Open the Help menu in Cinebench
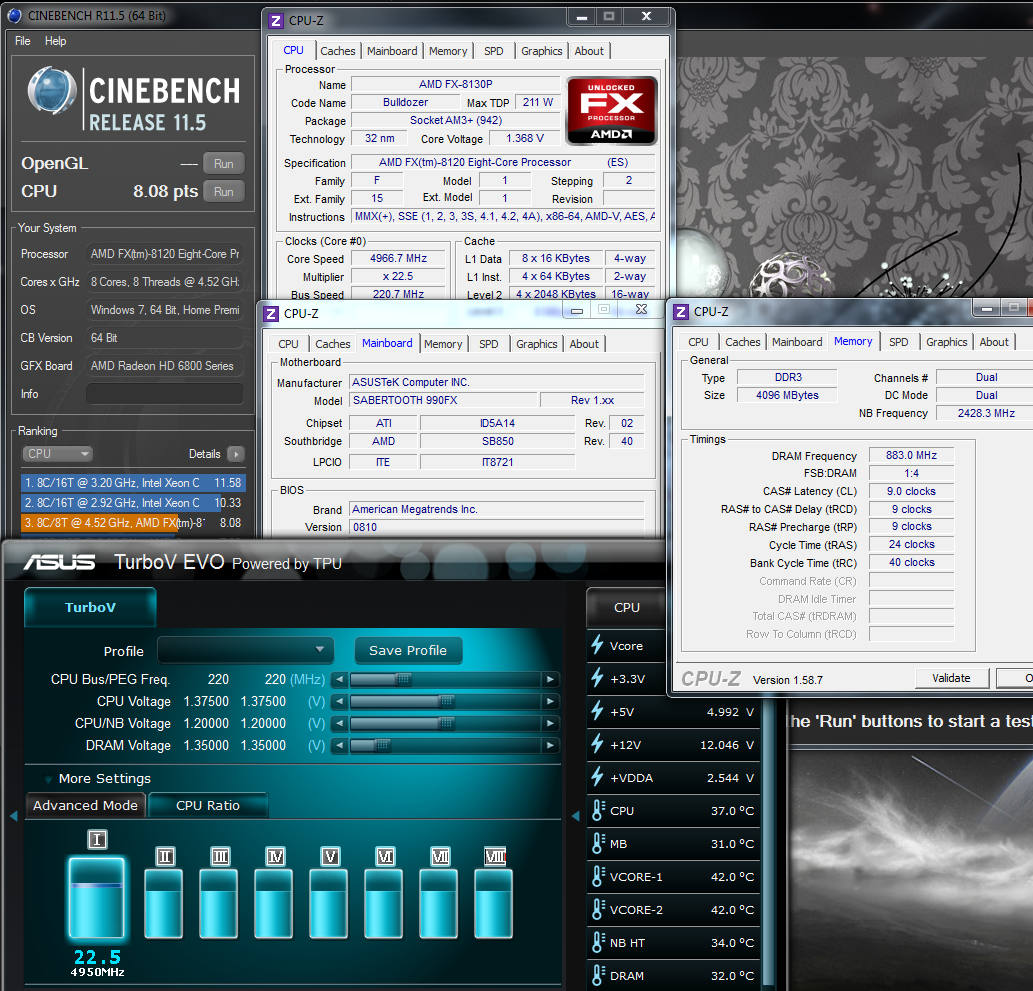The image size is (1033, 991). 55,41
